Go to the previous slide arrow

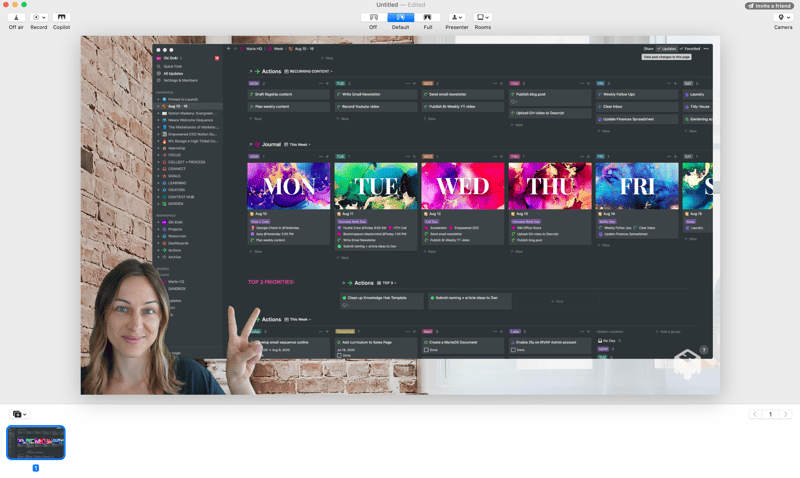coord(755,414)
